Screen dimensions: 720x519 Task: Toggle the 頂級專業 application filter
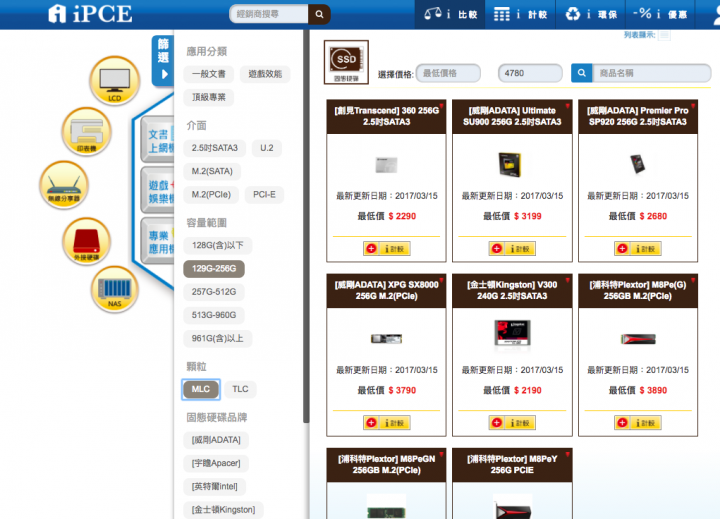click(x=209, y=97)
